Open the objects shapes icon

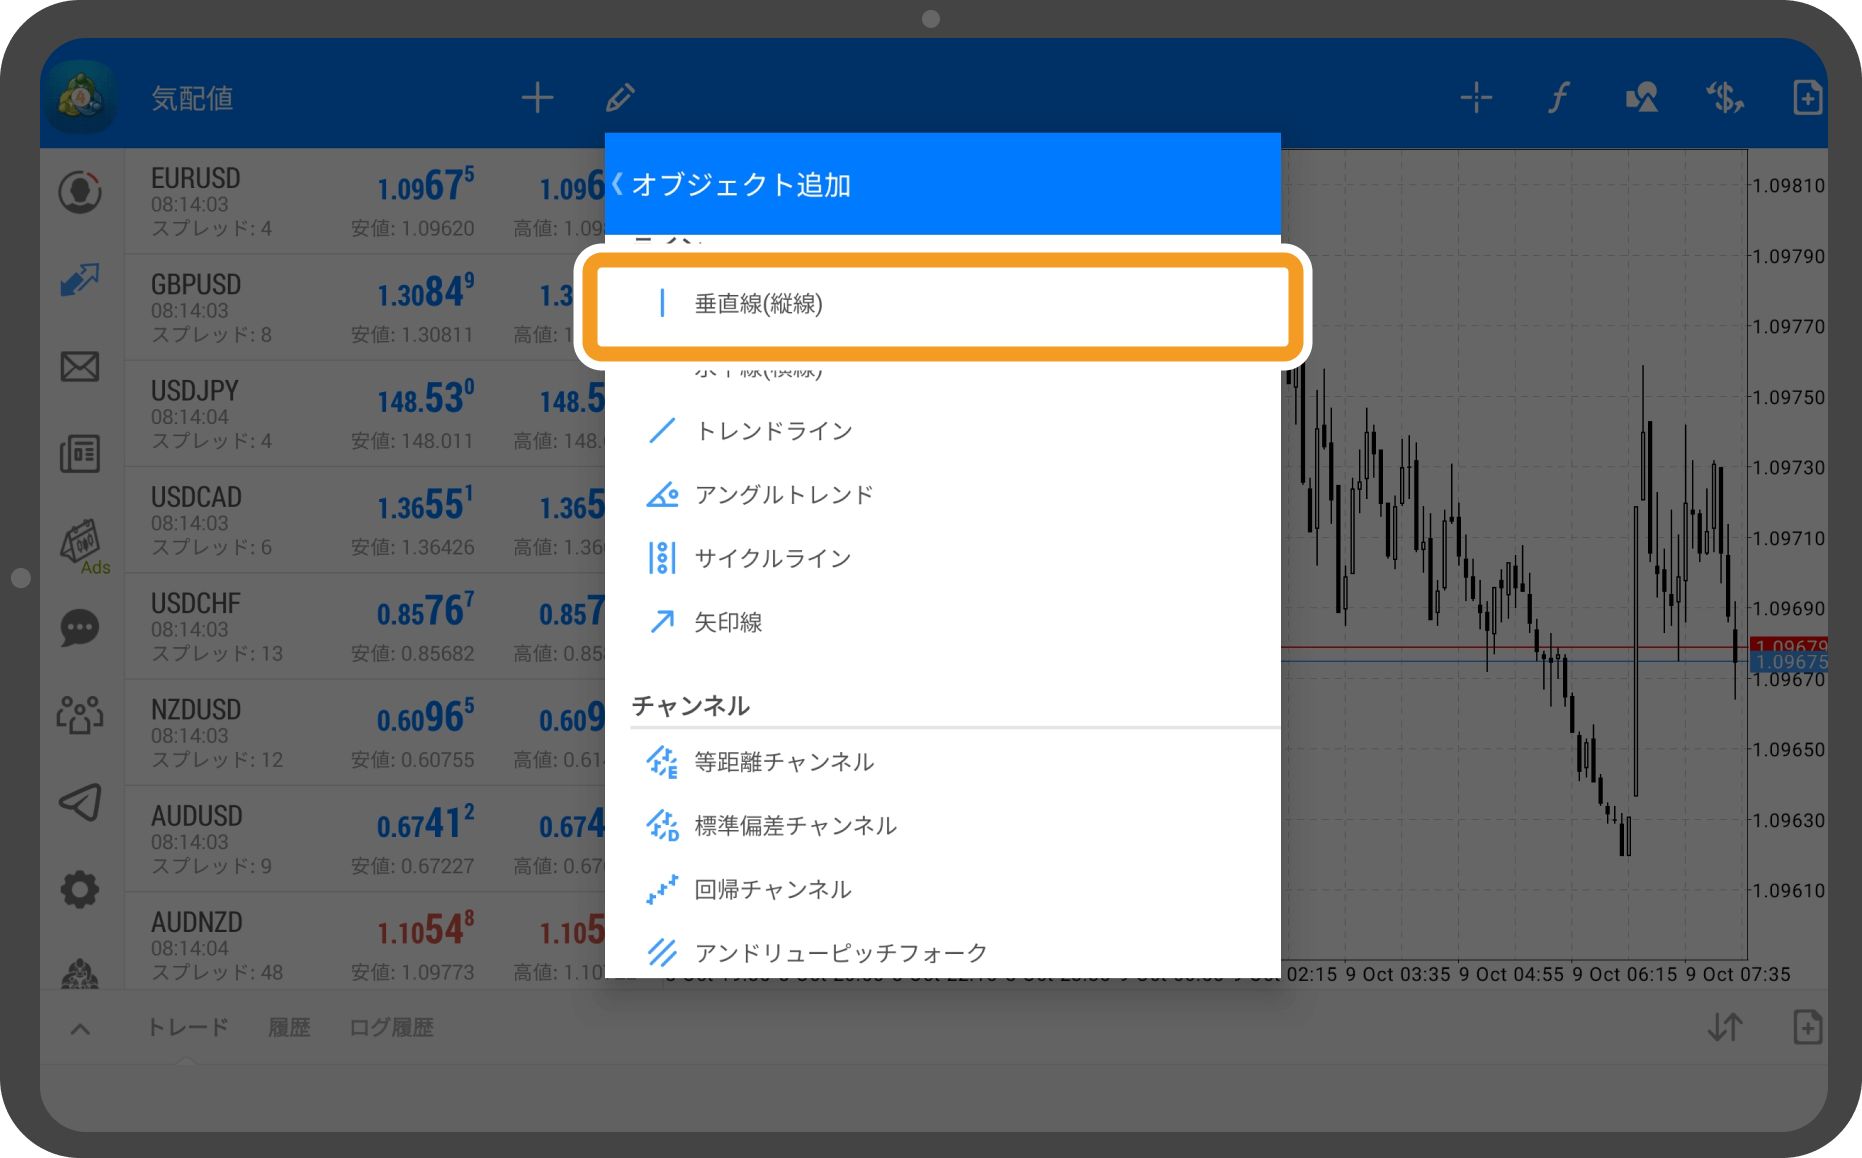(x=1641, y=98)
